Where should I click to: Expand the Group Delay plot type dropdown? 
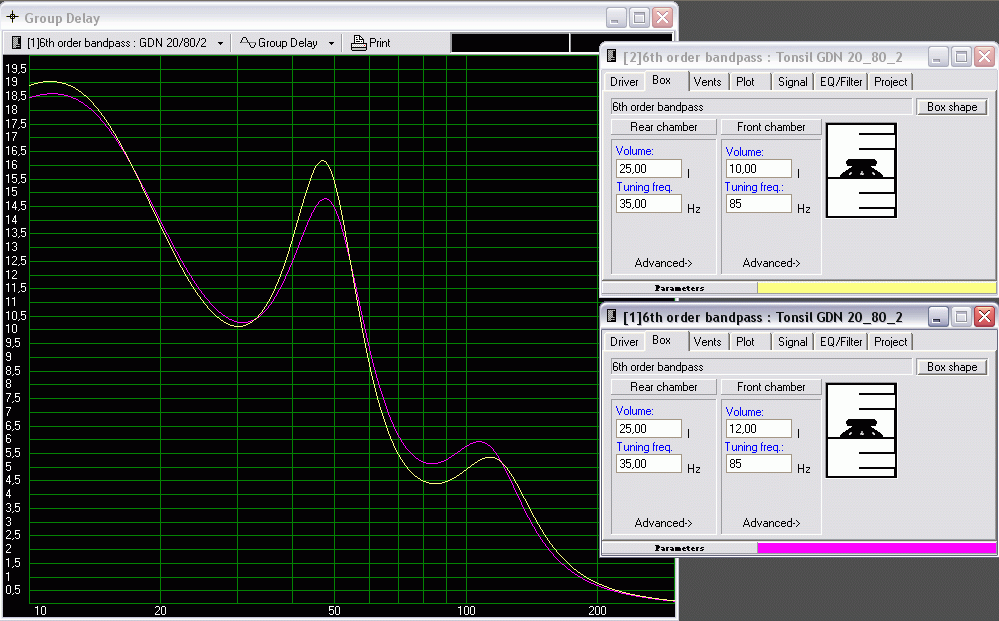(x=331, y=44)
